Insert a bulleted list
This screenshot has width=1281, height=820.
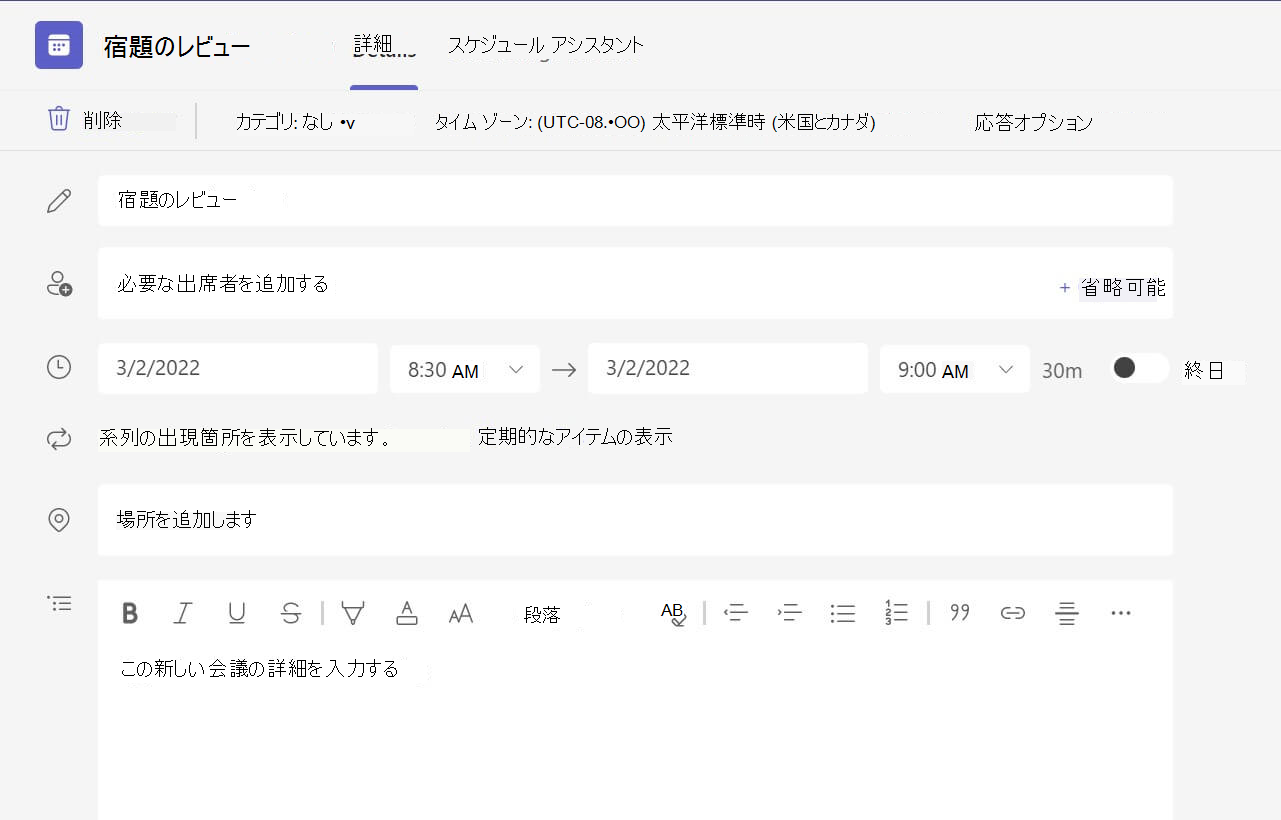[843, 614]
